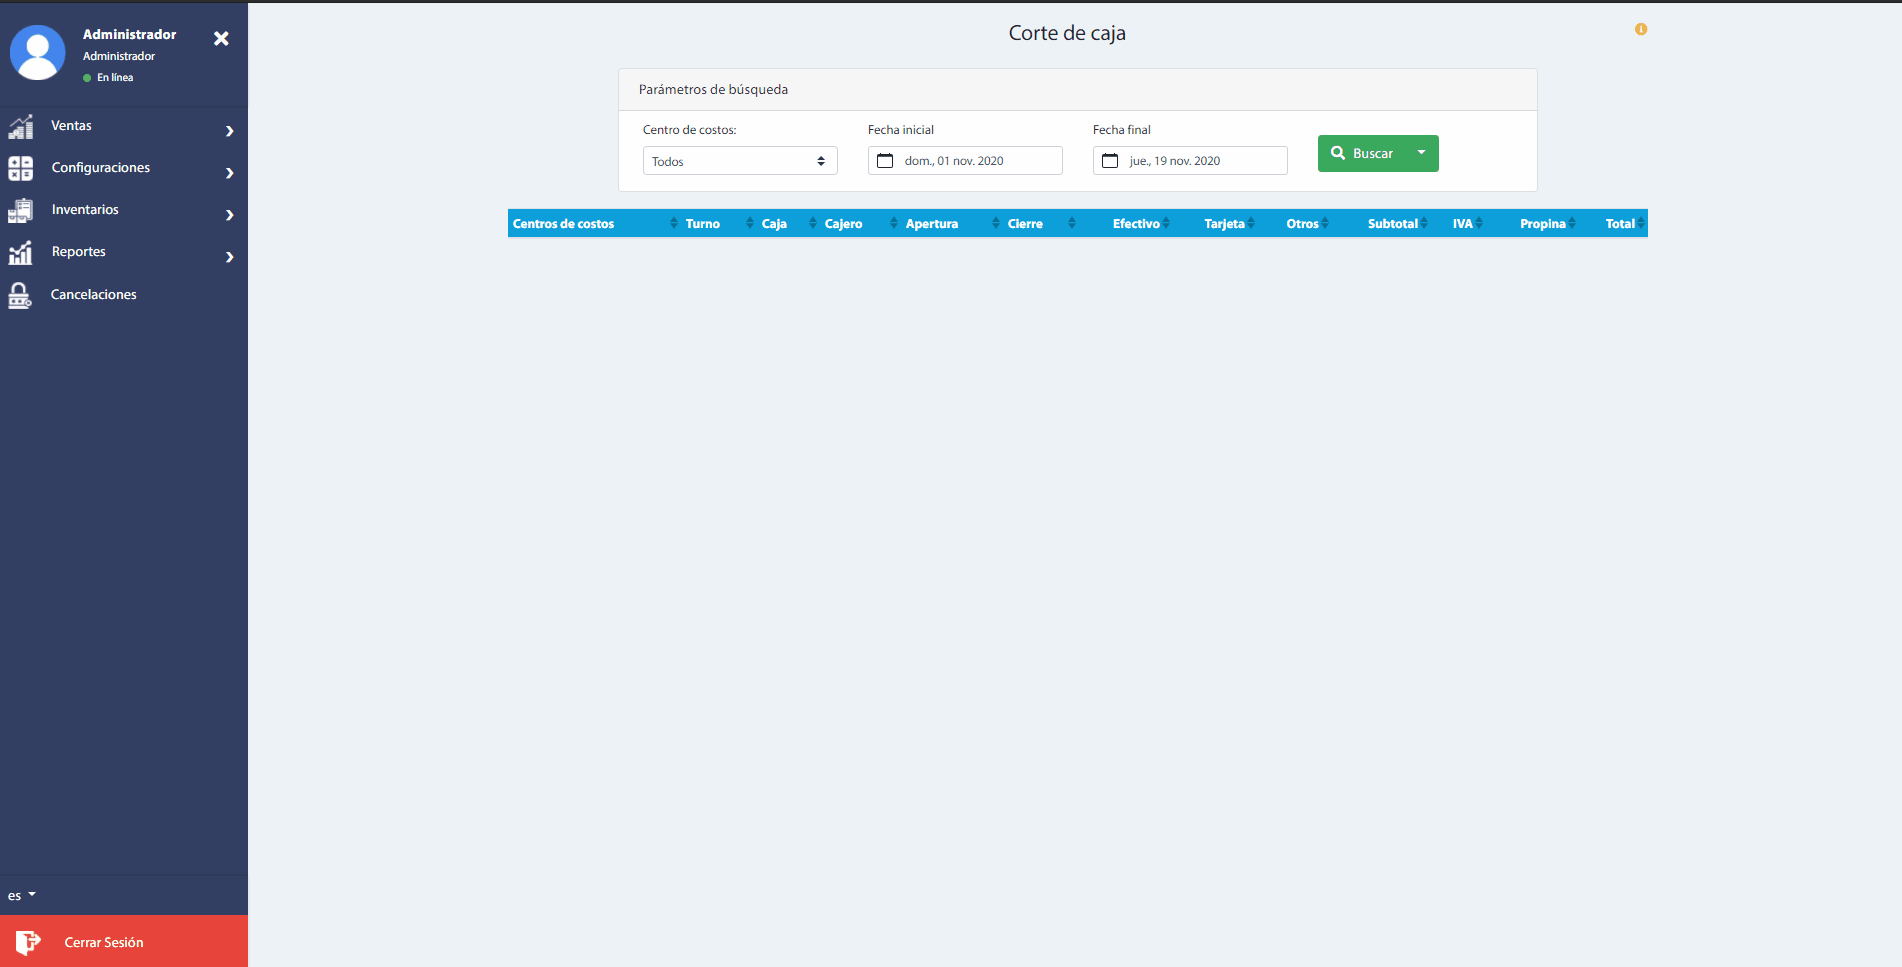
Task: Open the Centro de costos dropdown
Action: coord(739,161)
